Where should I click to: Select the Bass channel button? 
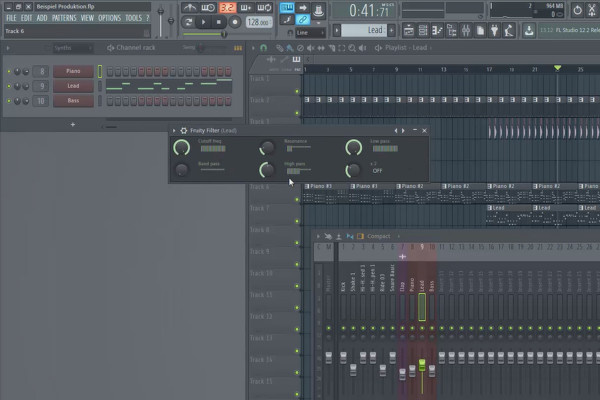[73, 101]
